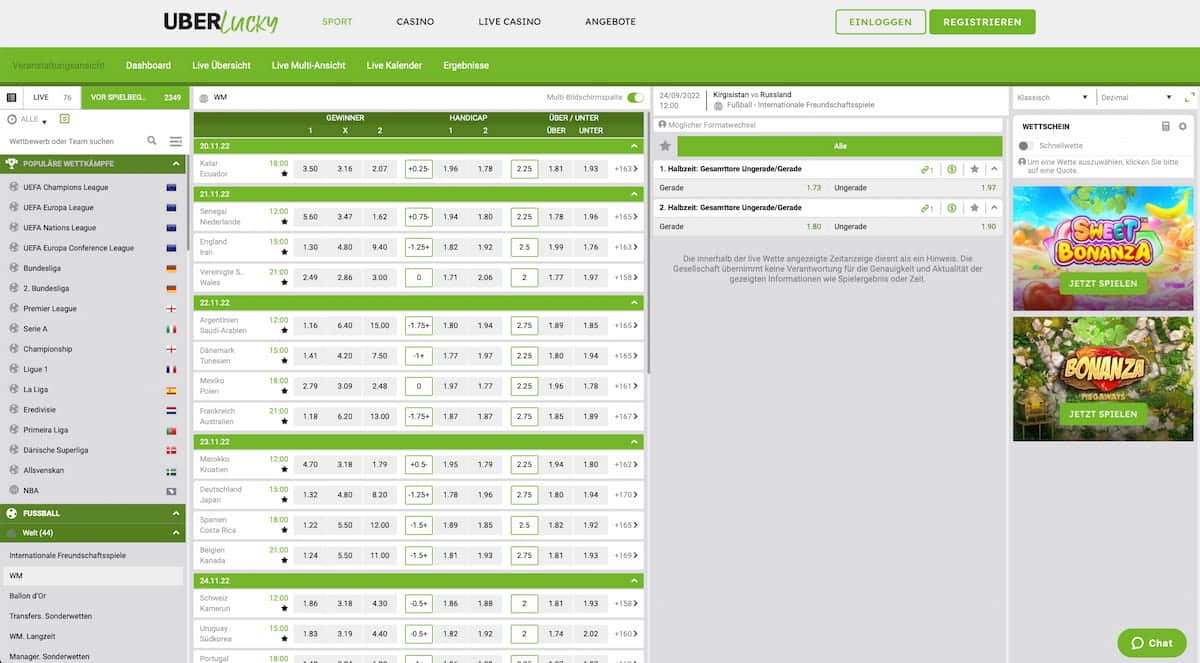Image resolution: width=1200 pixels, height=663 pixels.
Task: Click the competition or team search field
Action: coord(75,141)
